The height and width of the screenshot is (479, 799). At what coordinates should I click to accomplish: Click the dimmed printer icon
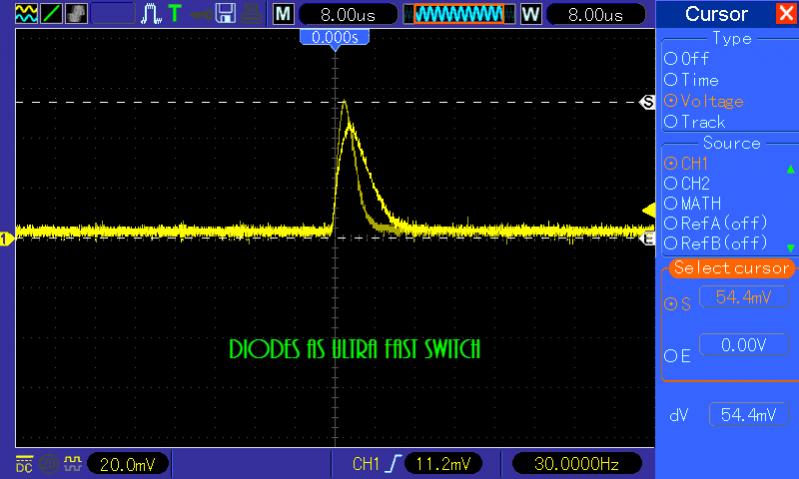point(251,14)
